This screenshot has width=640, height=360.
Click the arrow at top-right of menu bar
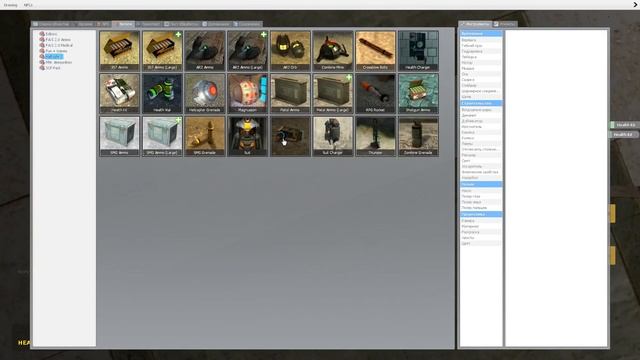pos(636,4)
